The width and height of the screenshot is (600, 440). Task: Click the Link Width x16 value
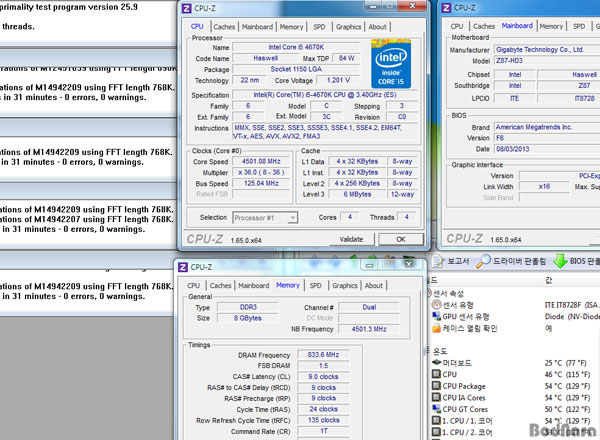click(544, 186)
